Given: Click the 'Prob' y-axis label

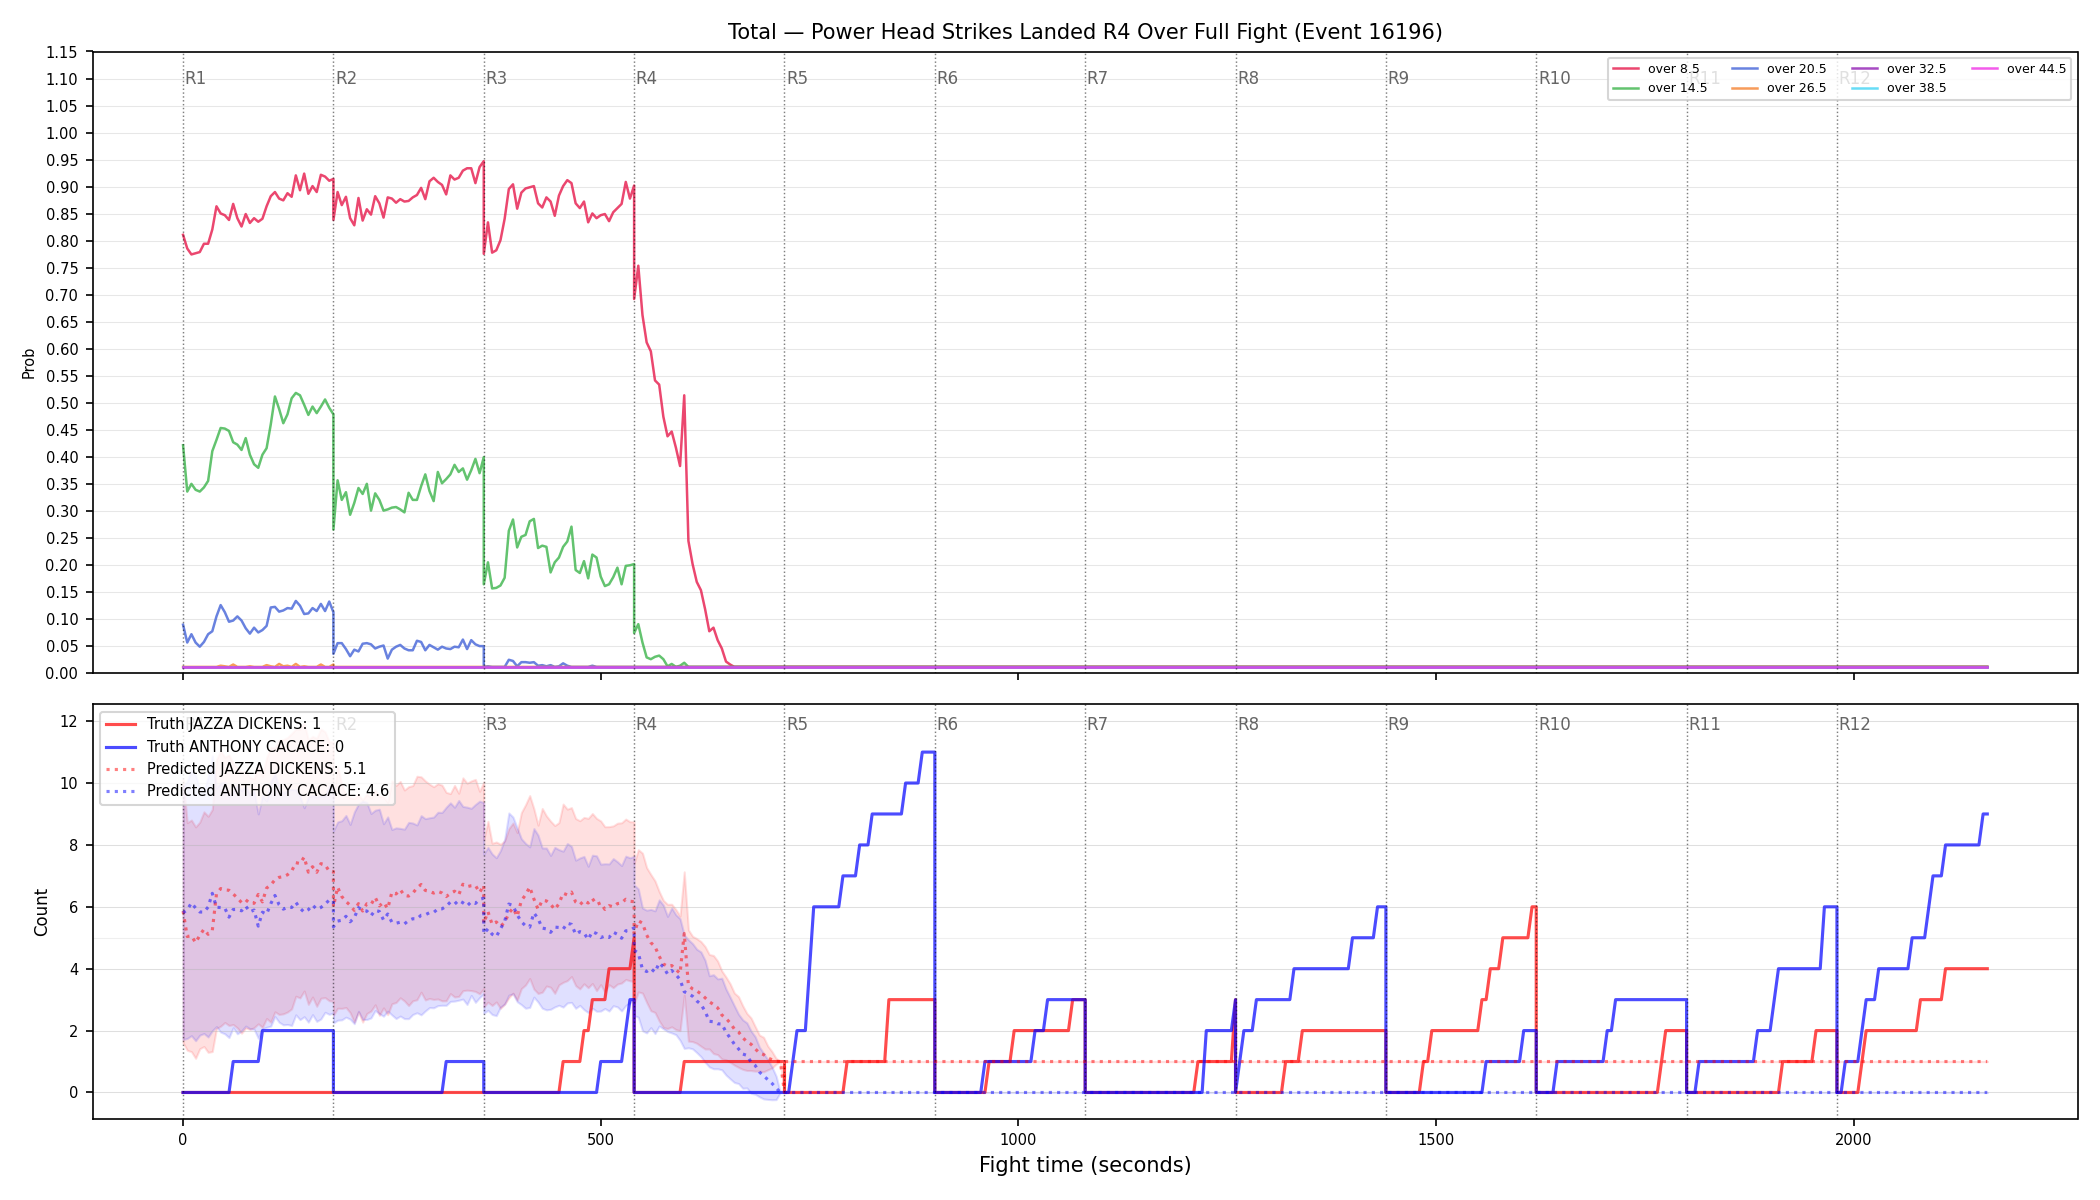Looking at the screenshot, I should pos(29,363).
